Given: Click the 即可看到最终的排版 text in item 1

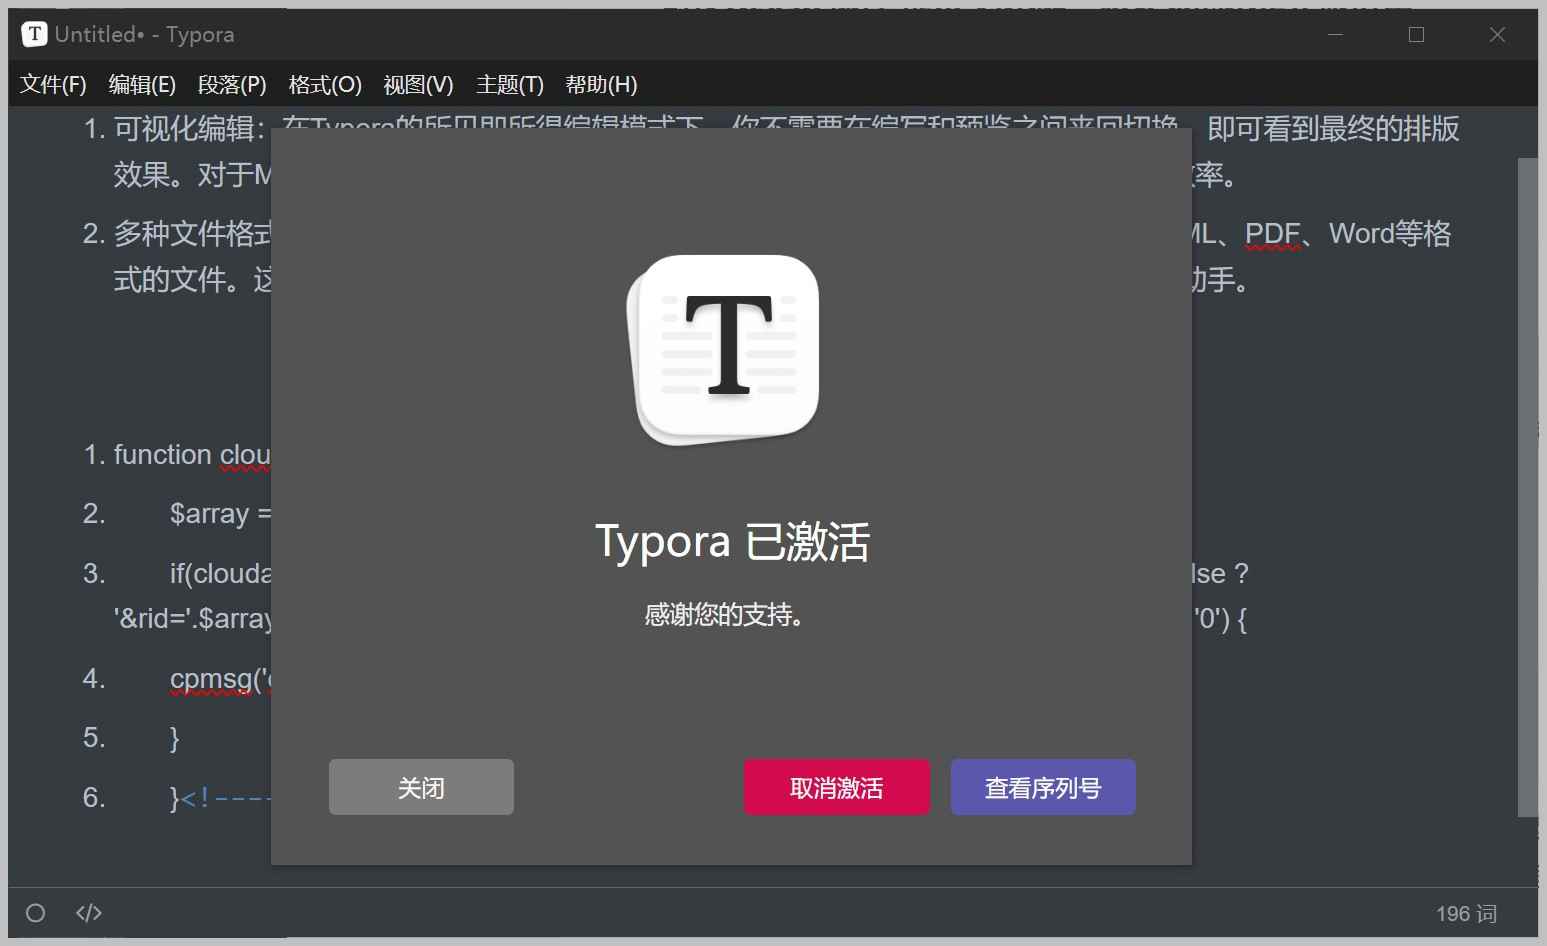Looking at the screenshot, I should point(1333,129).
